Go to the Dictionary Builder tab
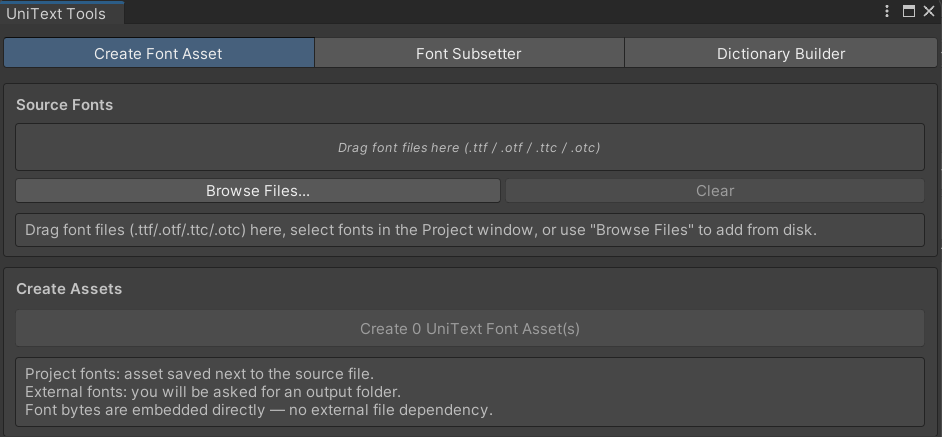This screenshot has width=942, height=437. click(780, 53)
